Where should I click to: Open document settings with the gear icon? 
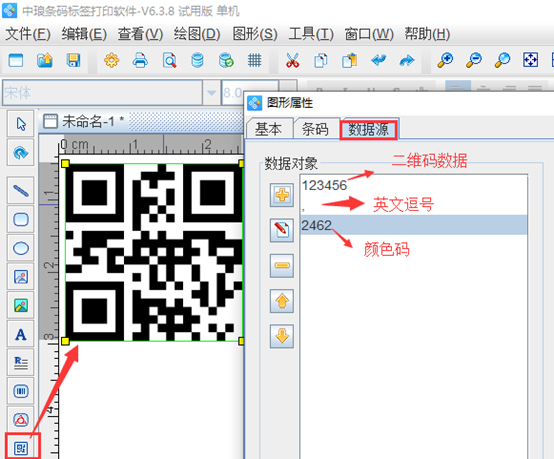tap(112, 60)
